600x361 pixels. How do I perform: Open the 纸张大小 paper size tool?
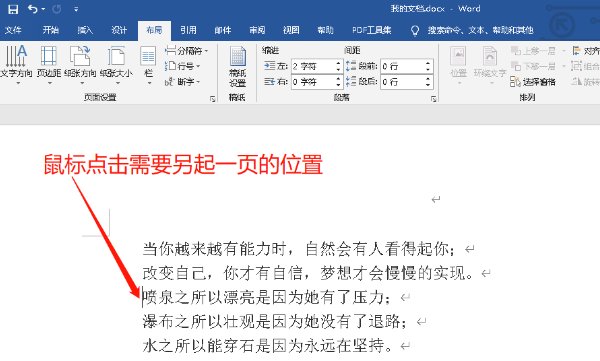[116, 65]
